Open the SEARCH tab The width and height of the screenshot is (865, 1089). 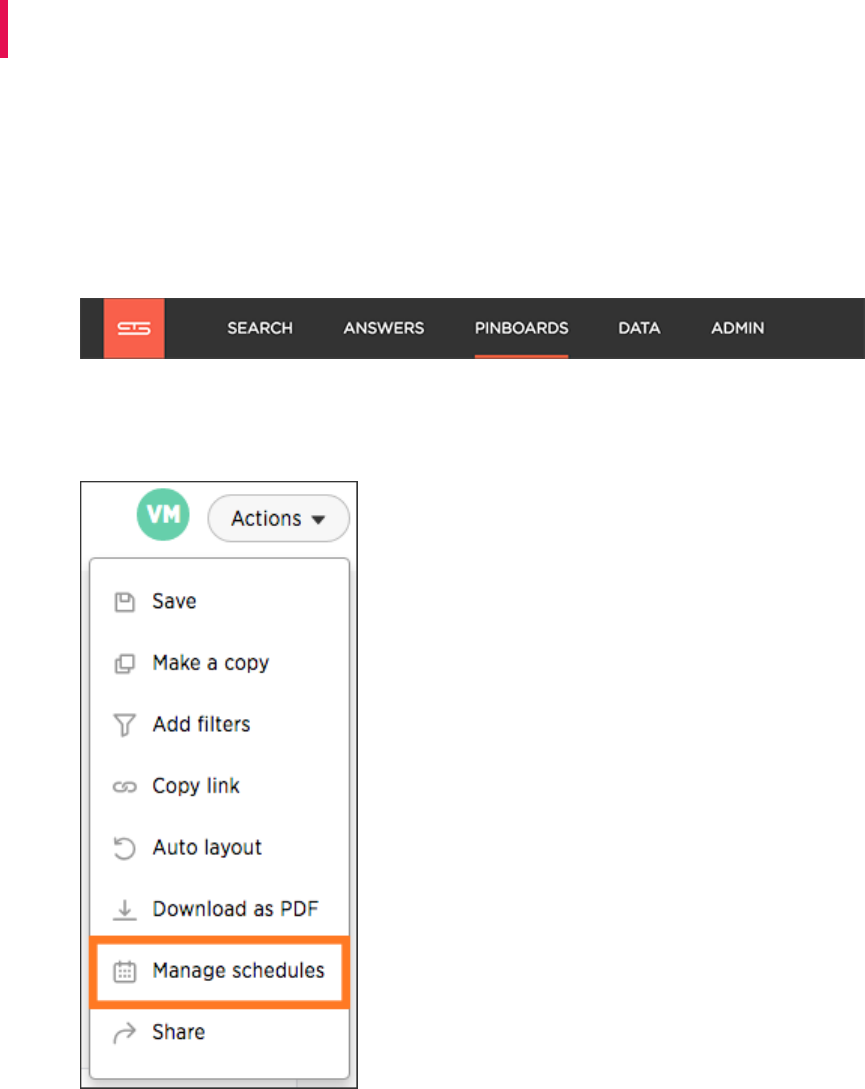(260, 329)
